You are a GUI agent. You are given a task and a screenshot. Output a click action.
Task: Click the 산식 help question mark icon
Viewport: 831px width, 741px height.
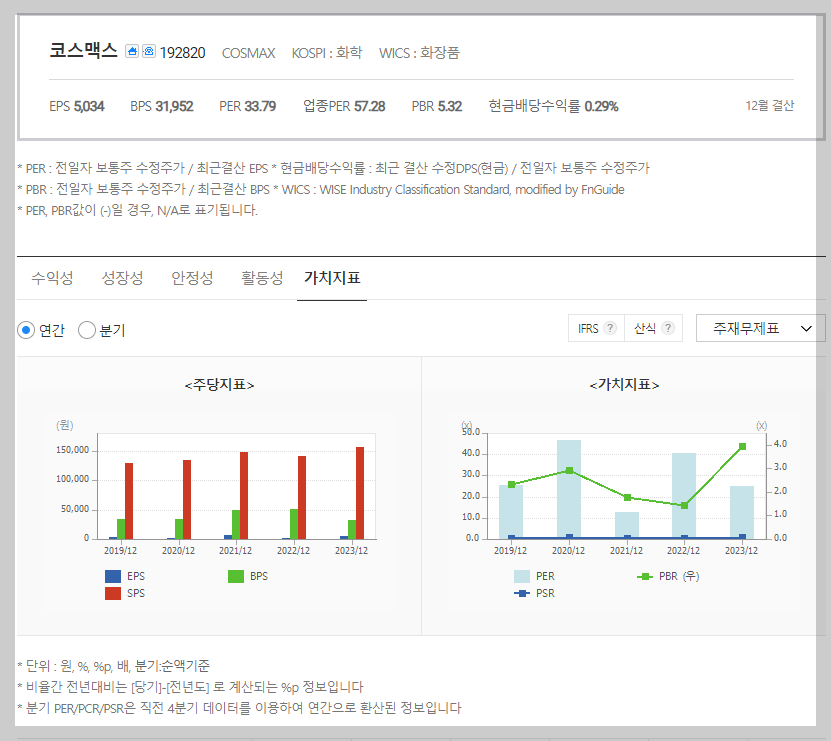click(668, 328)
